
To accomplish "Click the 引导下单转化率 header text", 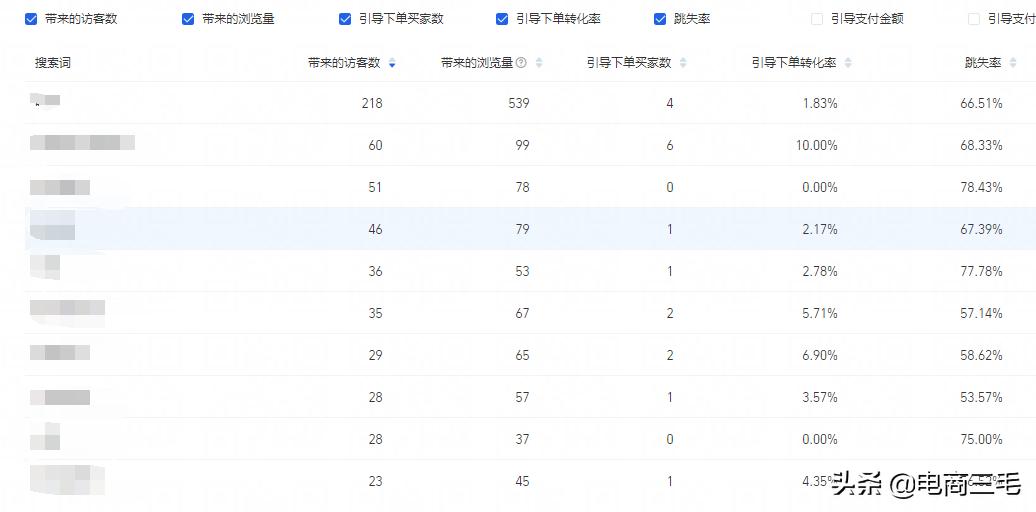I will 794,63.
